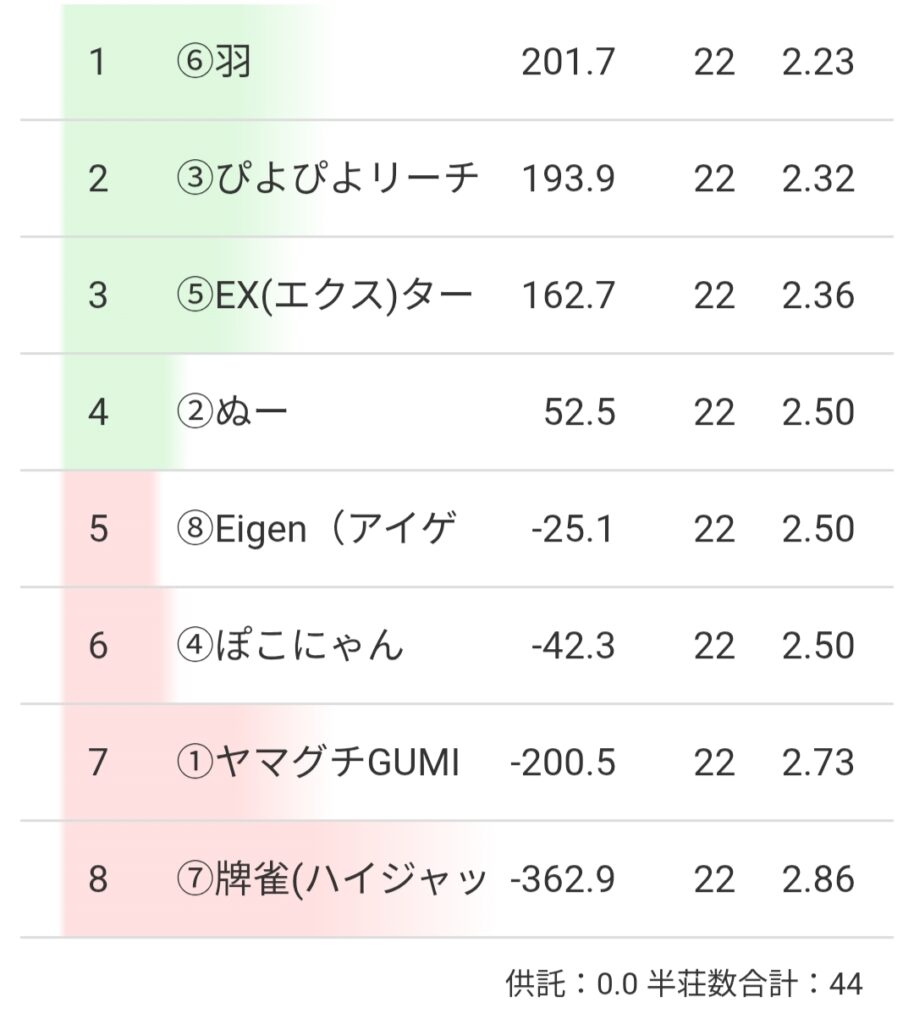Click team ②ぬー in rank 4

(x=232, y=412)
